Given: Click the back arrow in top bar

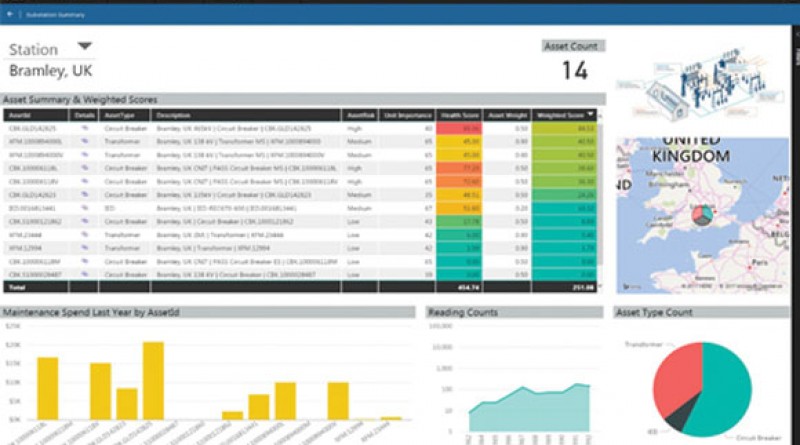Looking at the screenshot, I should tap(10, 15).
